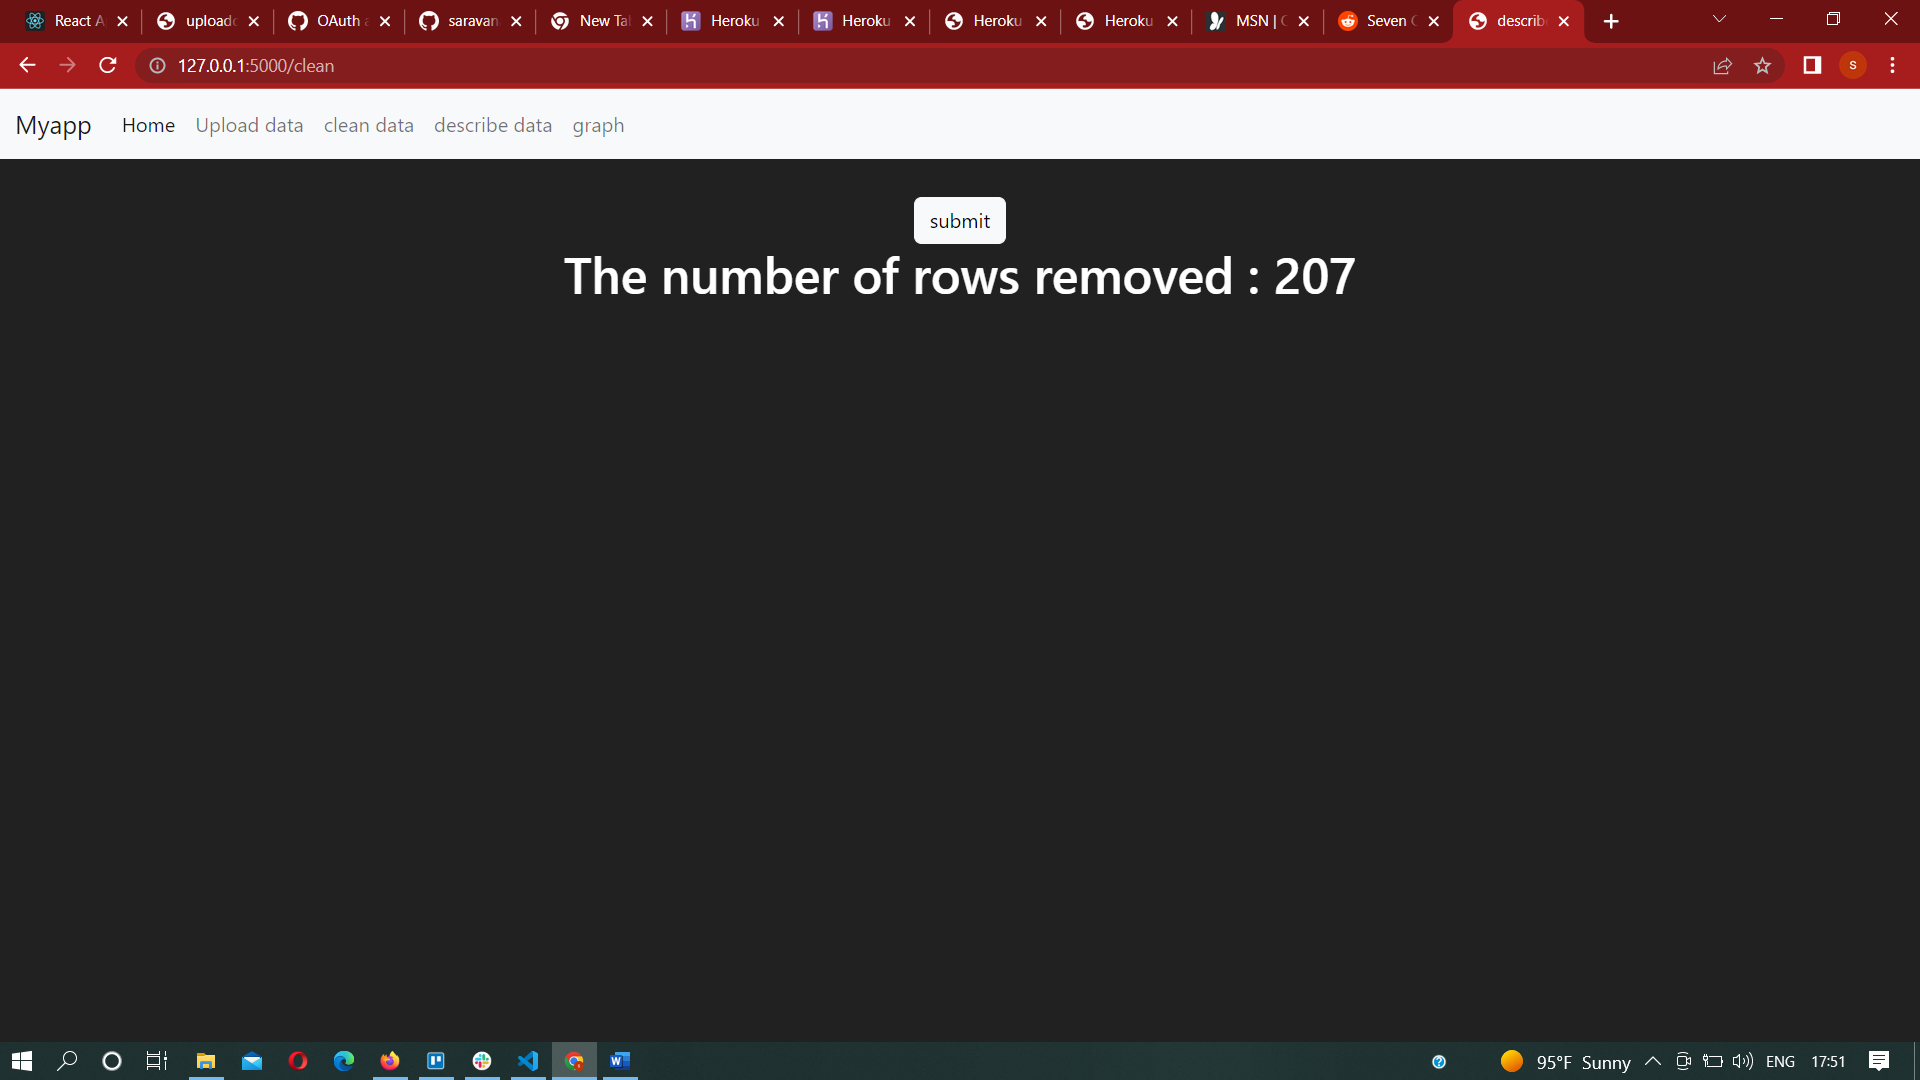Screen dimensions: 1920x1080
Task: Switch to the Seven Reddit tab
Action: [x=1385, y=20]
